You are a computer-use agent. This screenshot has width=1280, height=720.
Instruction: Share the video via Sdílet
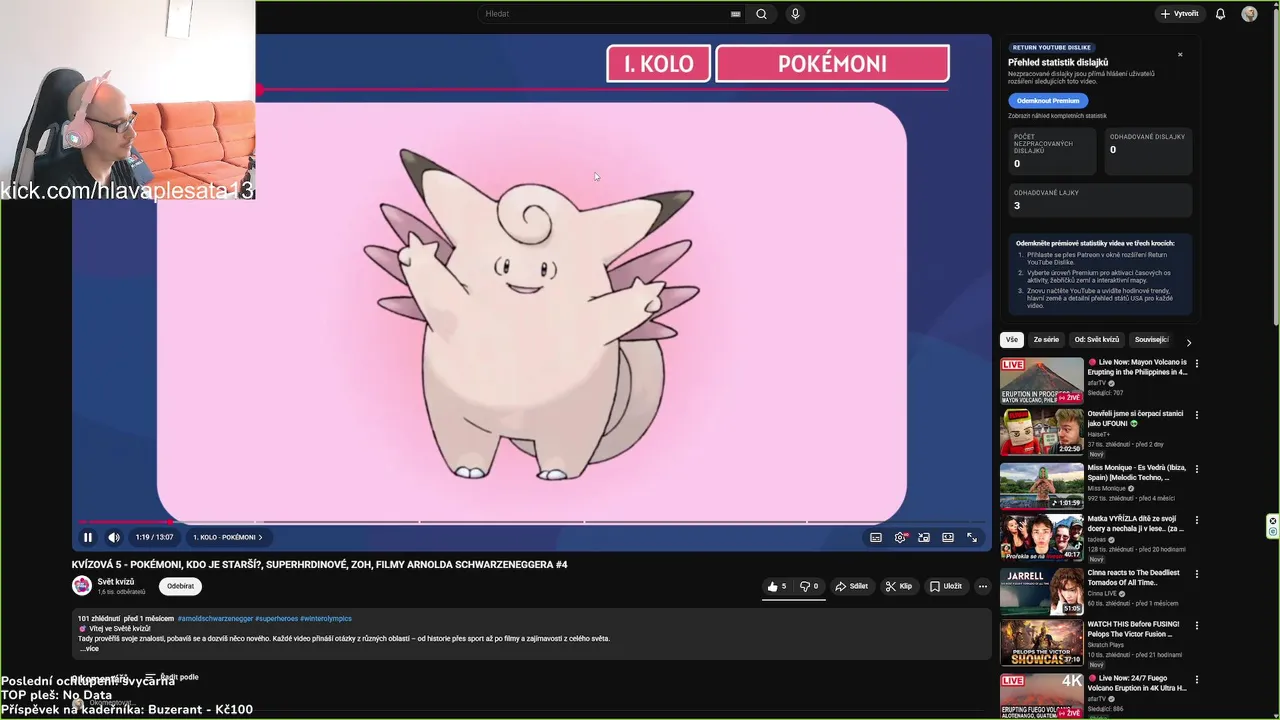point(852,586)
